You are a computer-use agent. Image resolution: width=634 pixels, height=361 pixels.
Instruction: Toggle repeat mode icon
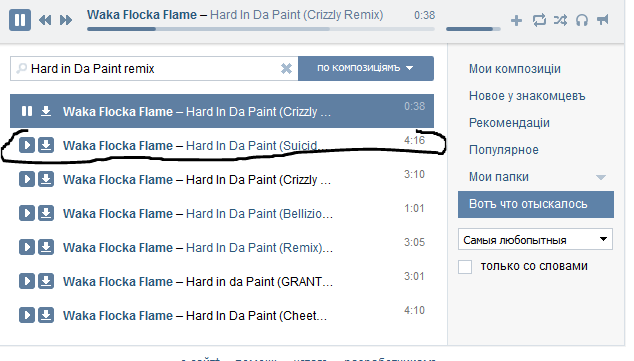pos(539,20)
